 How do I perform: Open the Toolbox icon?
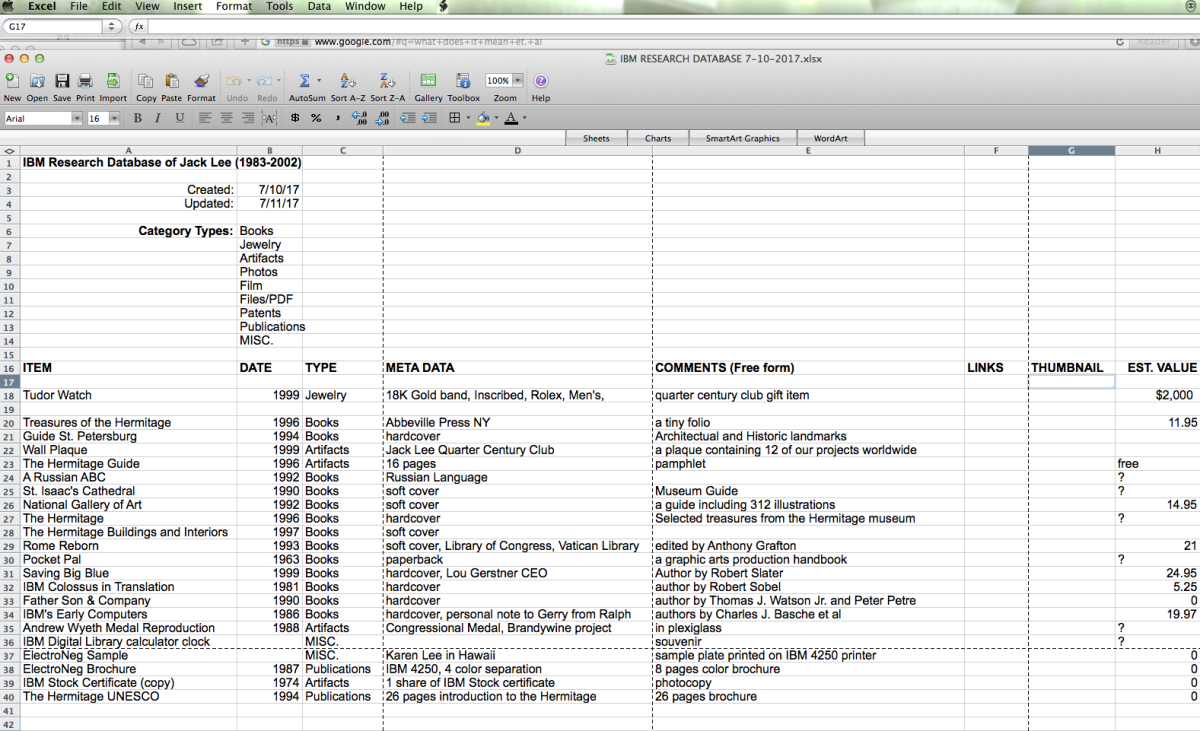coord(463,81)
